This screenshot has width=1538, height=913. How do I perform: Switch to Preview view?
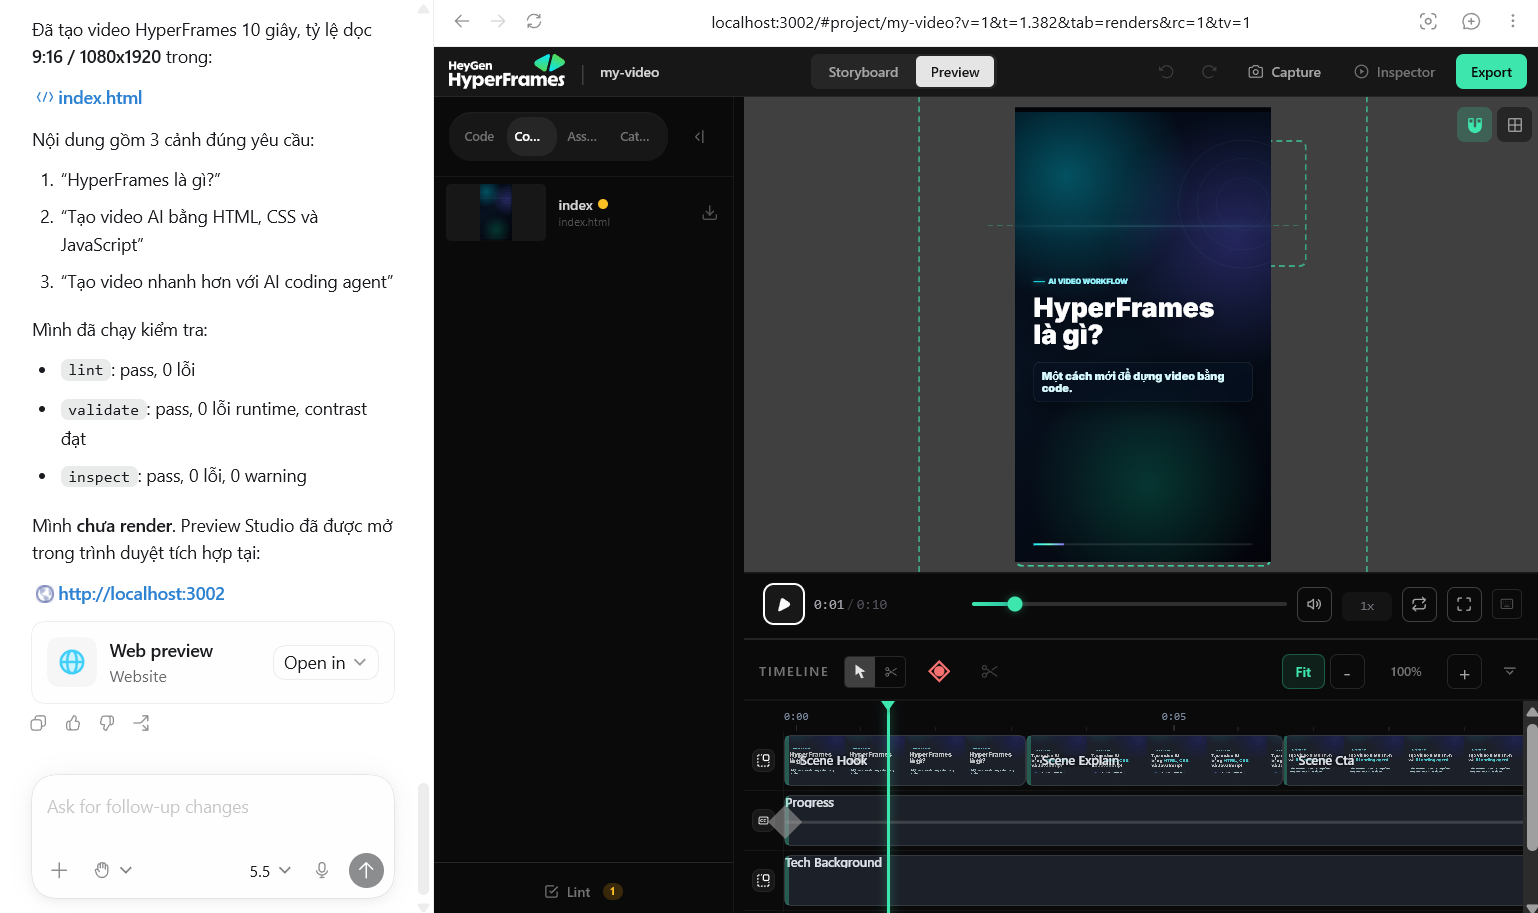coord(955,72)
